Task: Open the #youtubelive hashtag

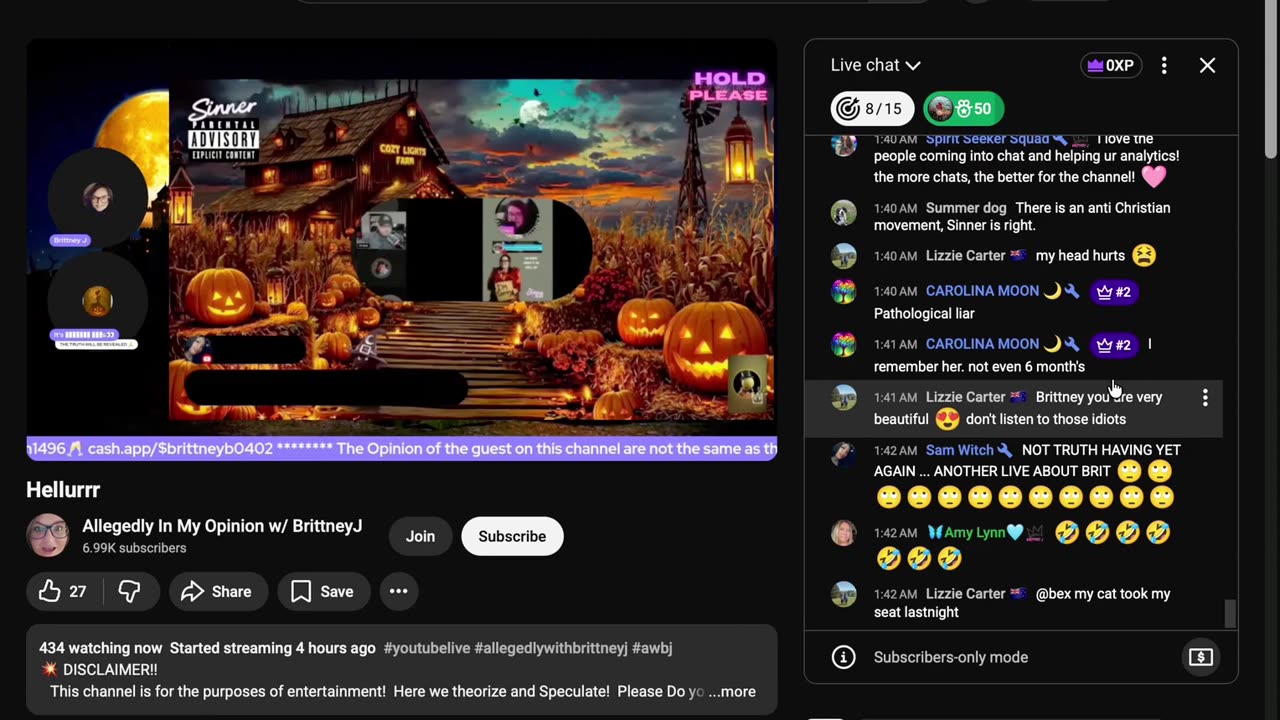Action: tap(427, 648)
